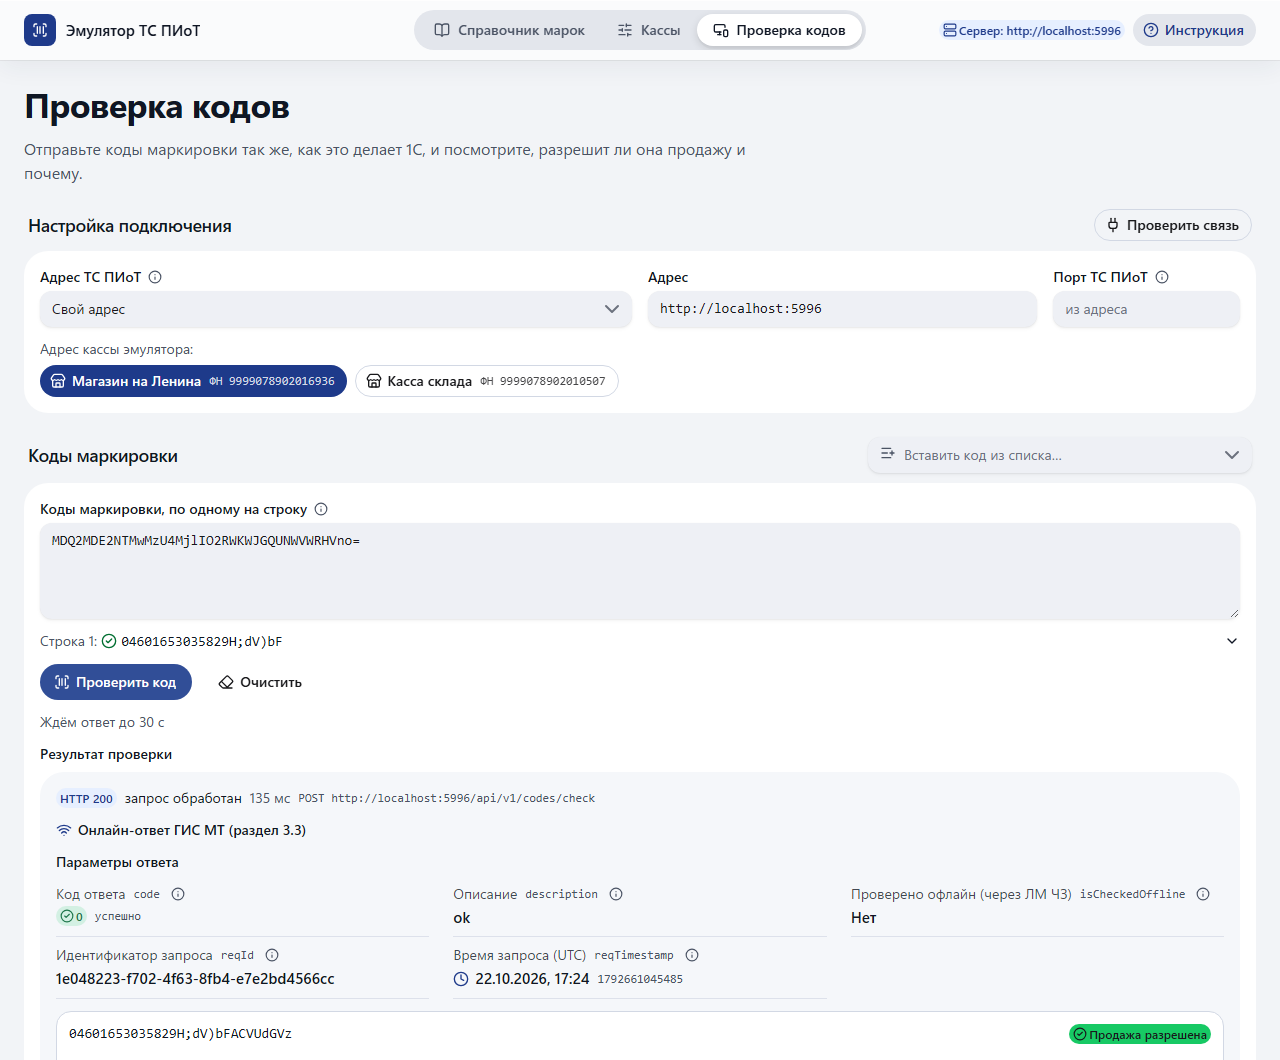
Task: Click the info icon next to Адрес ТС ПИоТ
Action: (155, 277)
